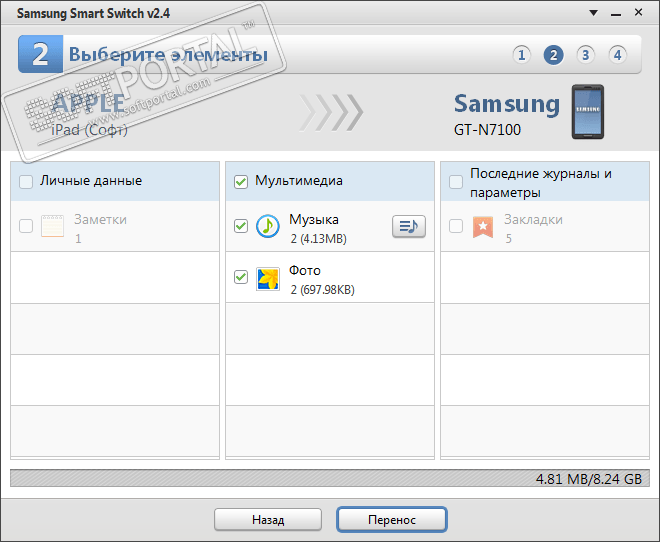Click the 'Выберите элементы' step title

coord(168,55)
